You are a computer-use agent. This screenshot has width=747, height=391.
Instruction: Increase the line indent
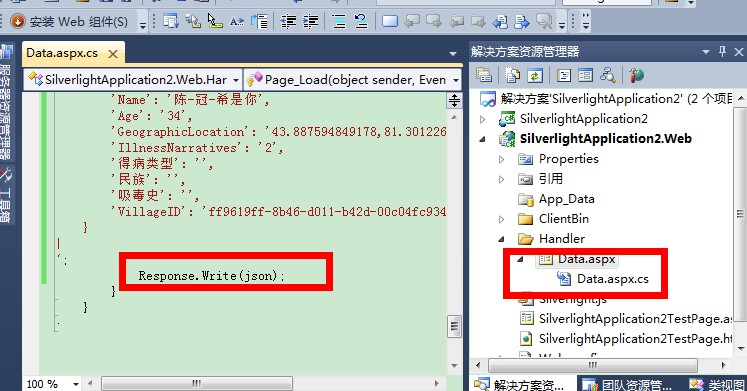(310, 21)
